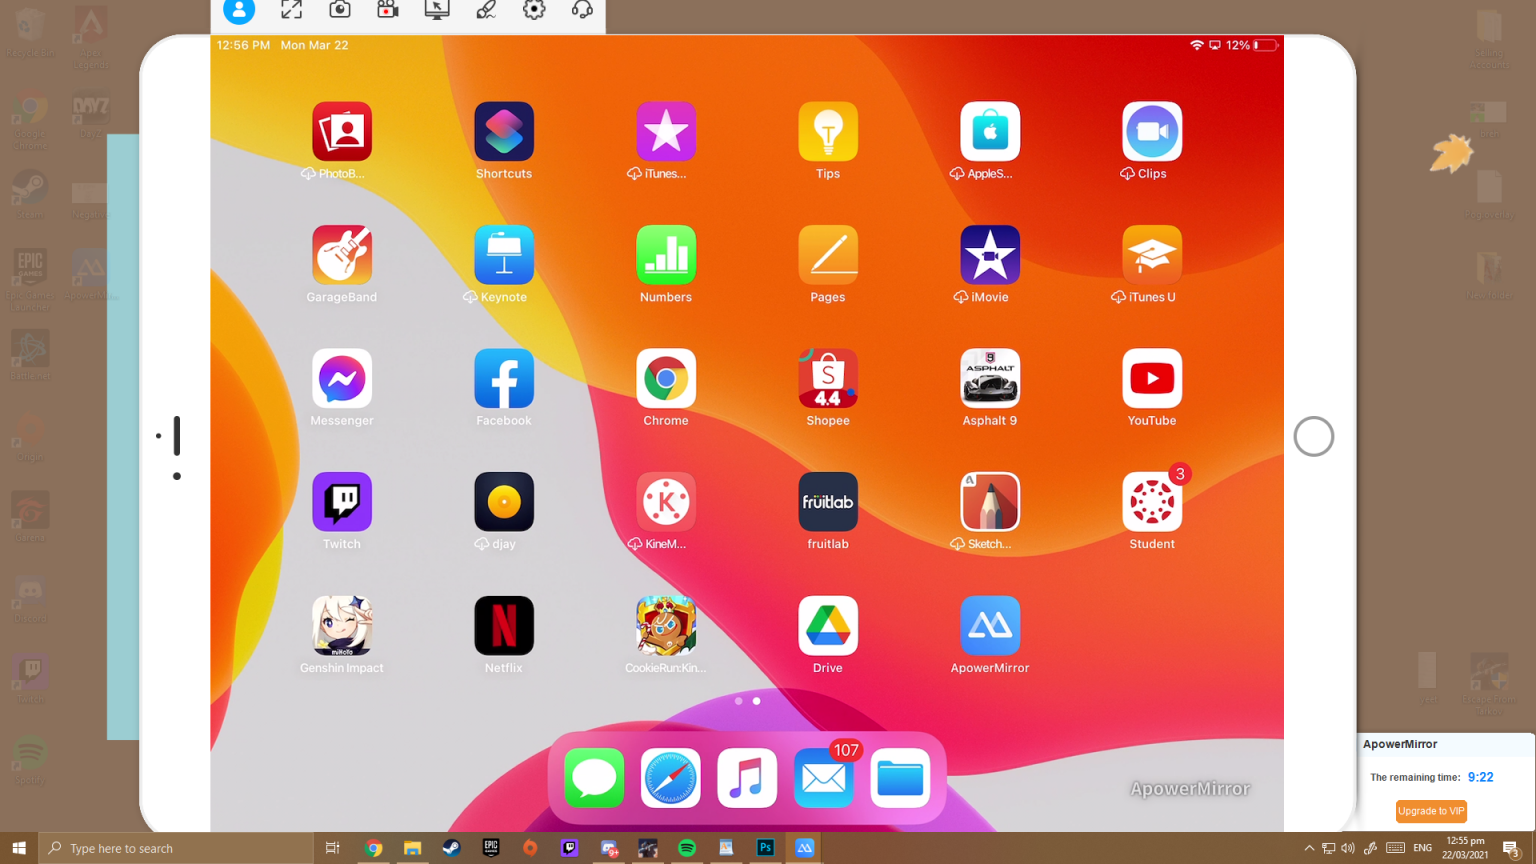Open the YouTube app
The image size is (1536, 864).
click(1151, 378)
